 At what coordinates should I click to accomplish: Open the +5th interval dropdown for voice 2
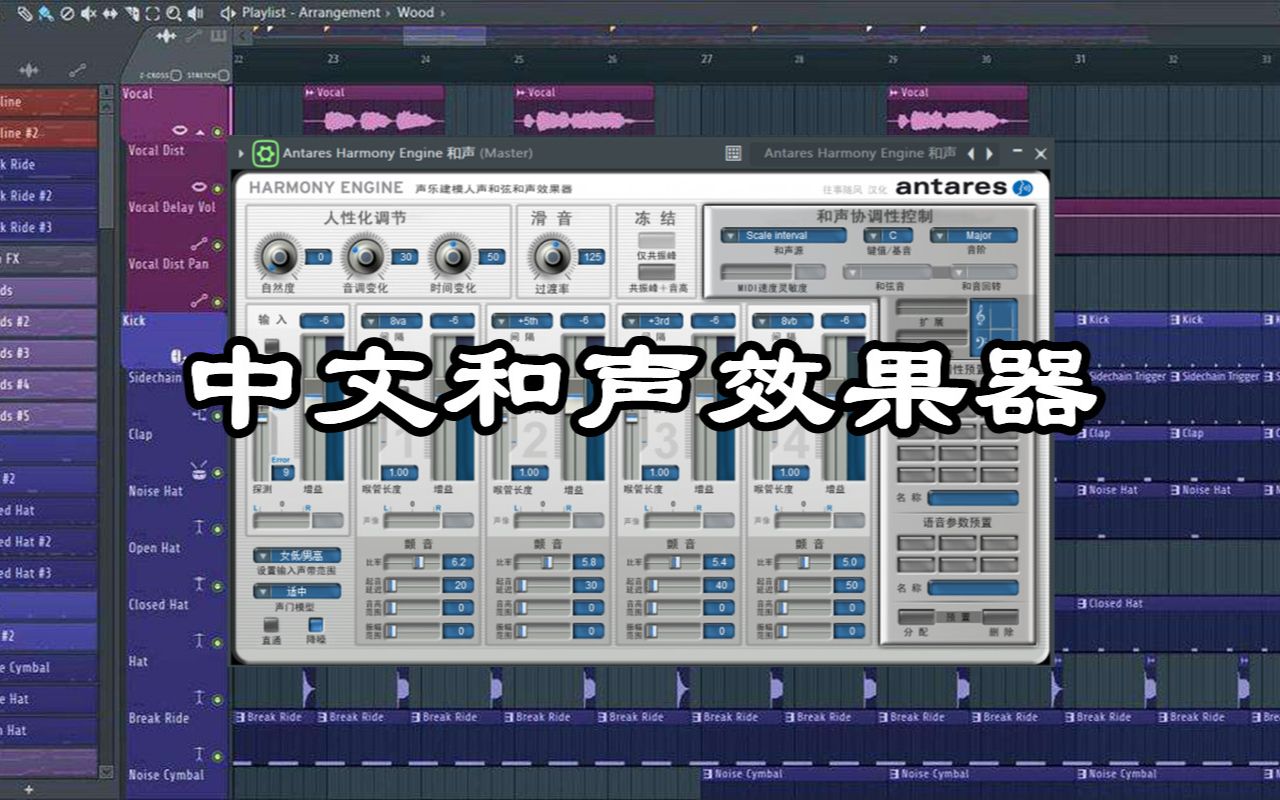pyautogui.click(x=521, y=321)
